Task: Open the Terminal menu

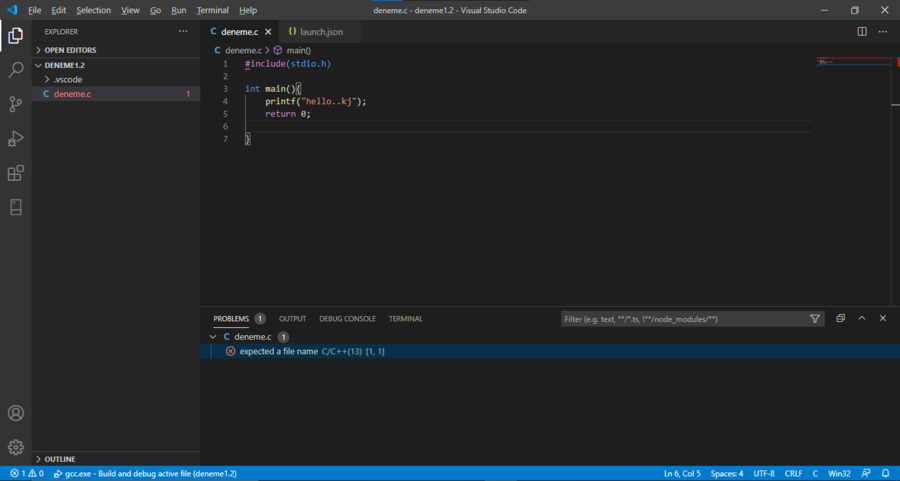Action: click(212, 10)
